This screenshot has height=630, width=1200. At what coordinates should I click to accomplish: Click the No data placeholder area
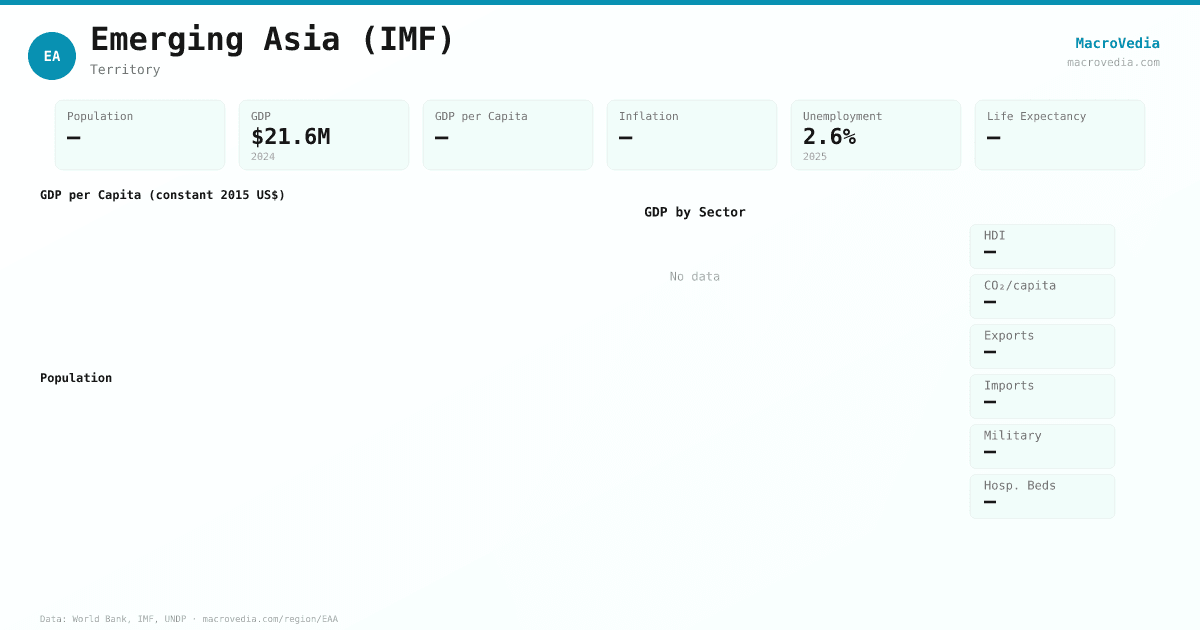(694, 276)
